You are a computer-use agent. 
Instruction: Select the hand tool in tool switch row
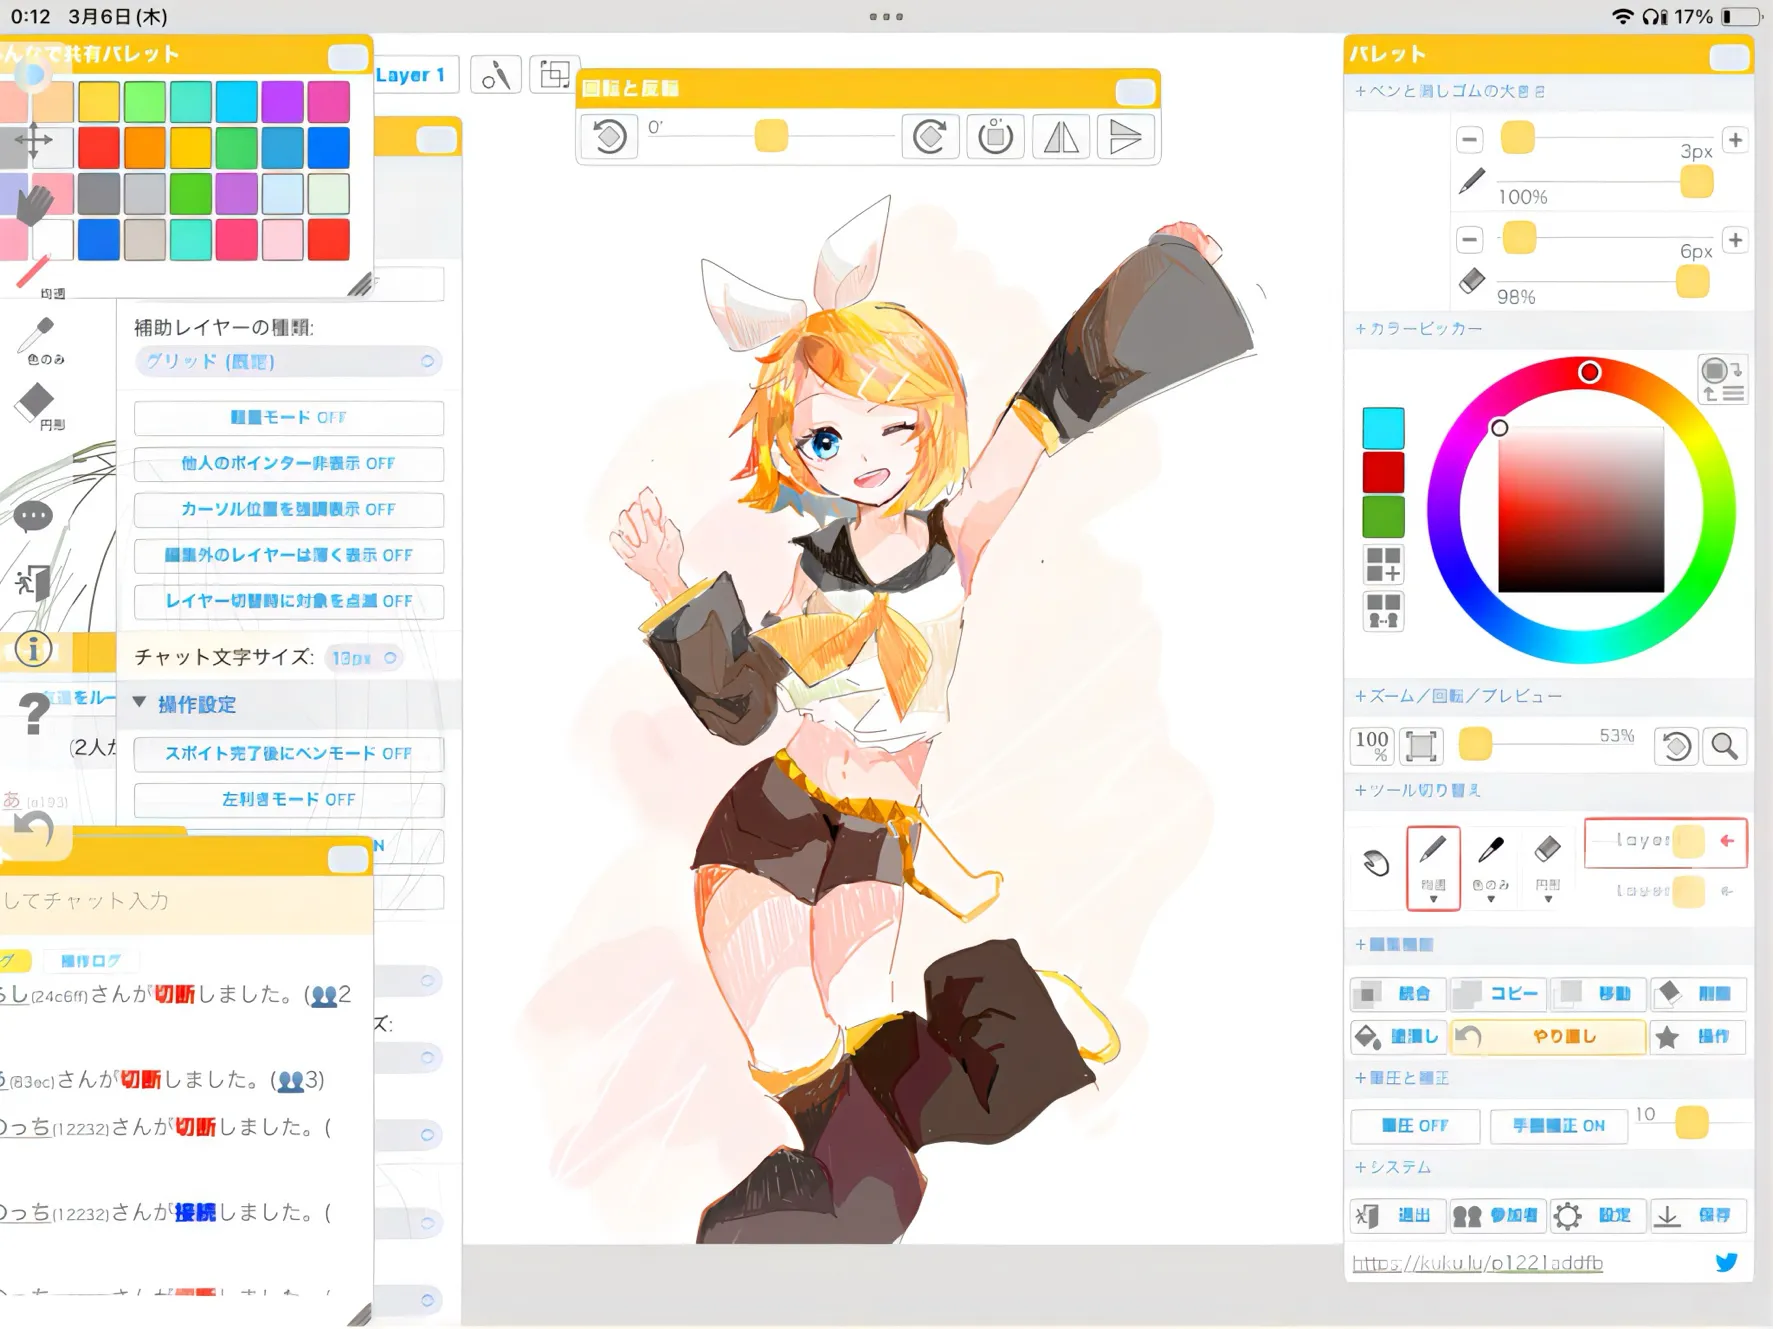click(1376, 862)
